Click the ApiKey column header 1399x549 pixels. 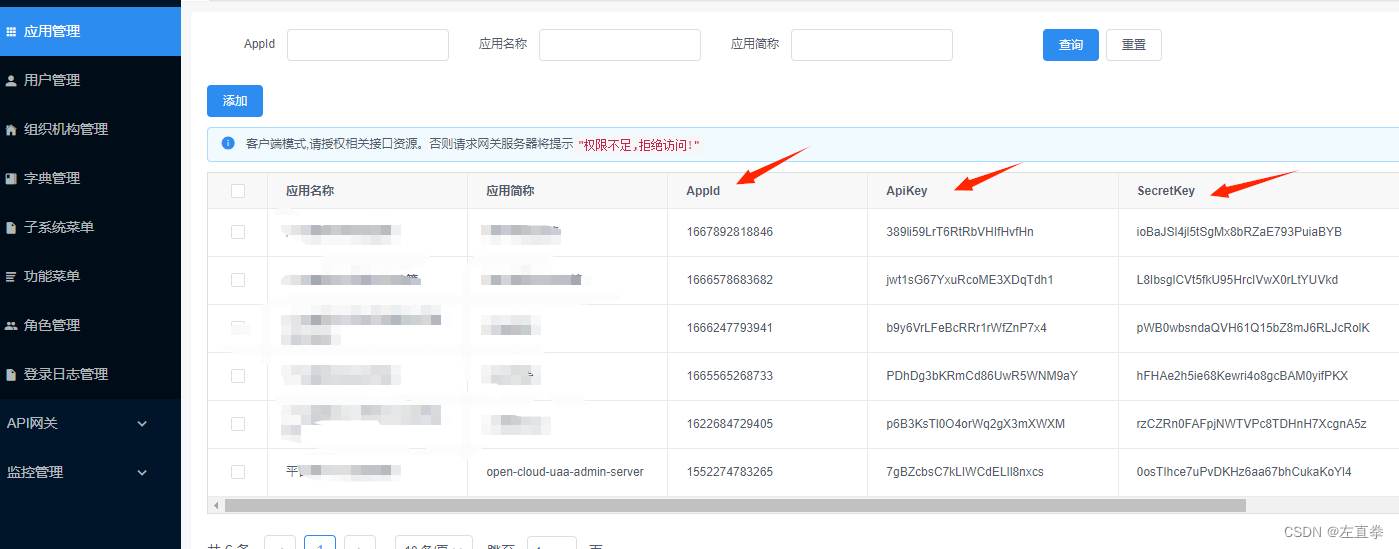tap(907, 191)
